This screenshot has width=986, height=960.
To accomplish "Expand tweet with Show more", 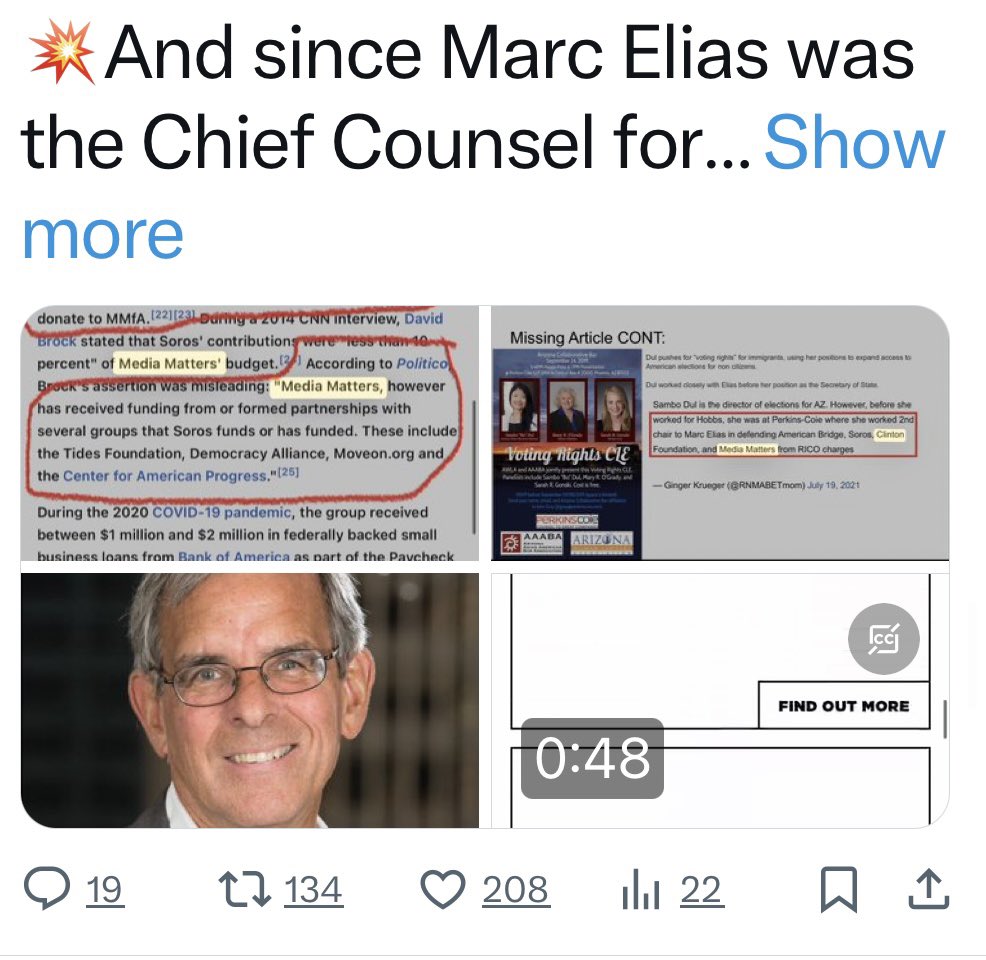I will click(x=853, y=143).
